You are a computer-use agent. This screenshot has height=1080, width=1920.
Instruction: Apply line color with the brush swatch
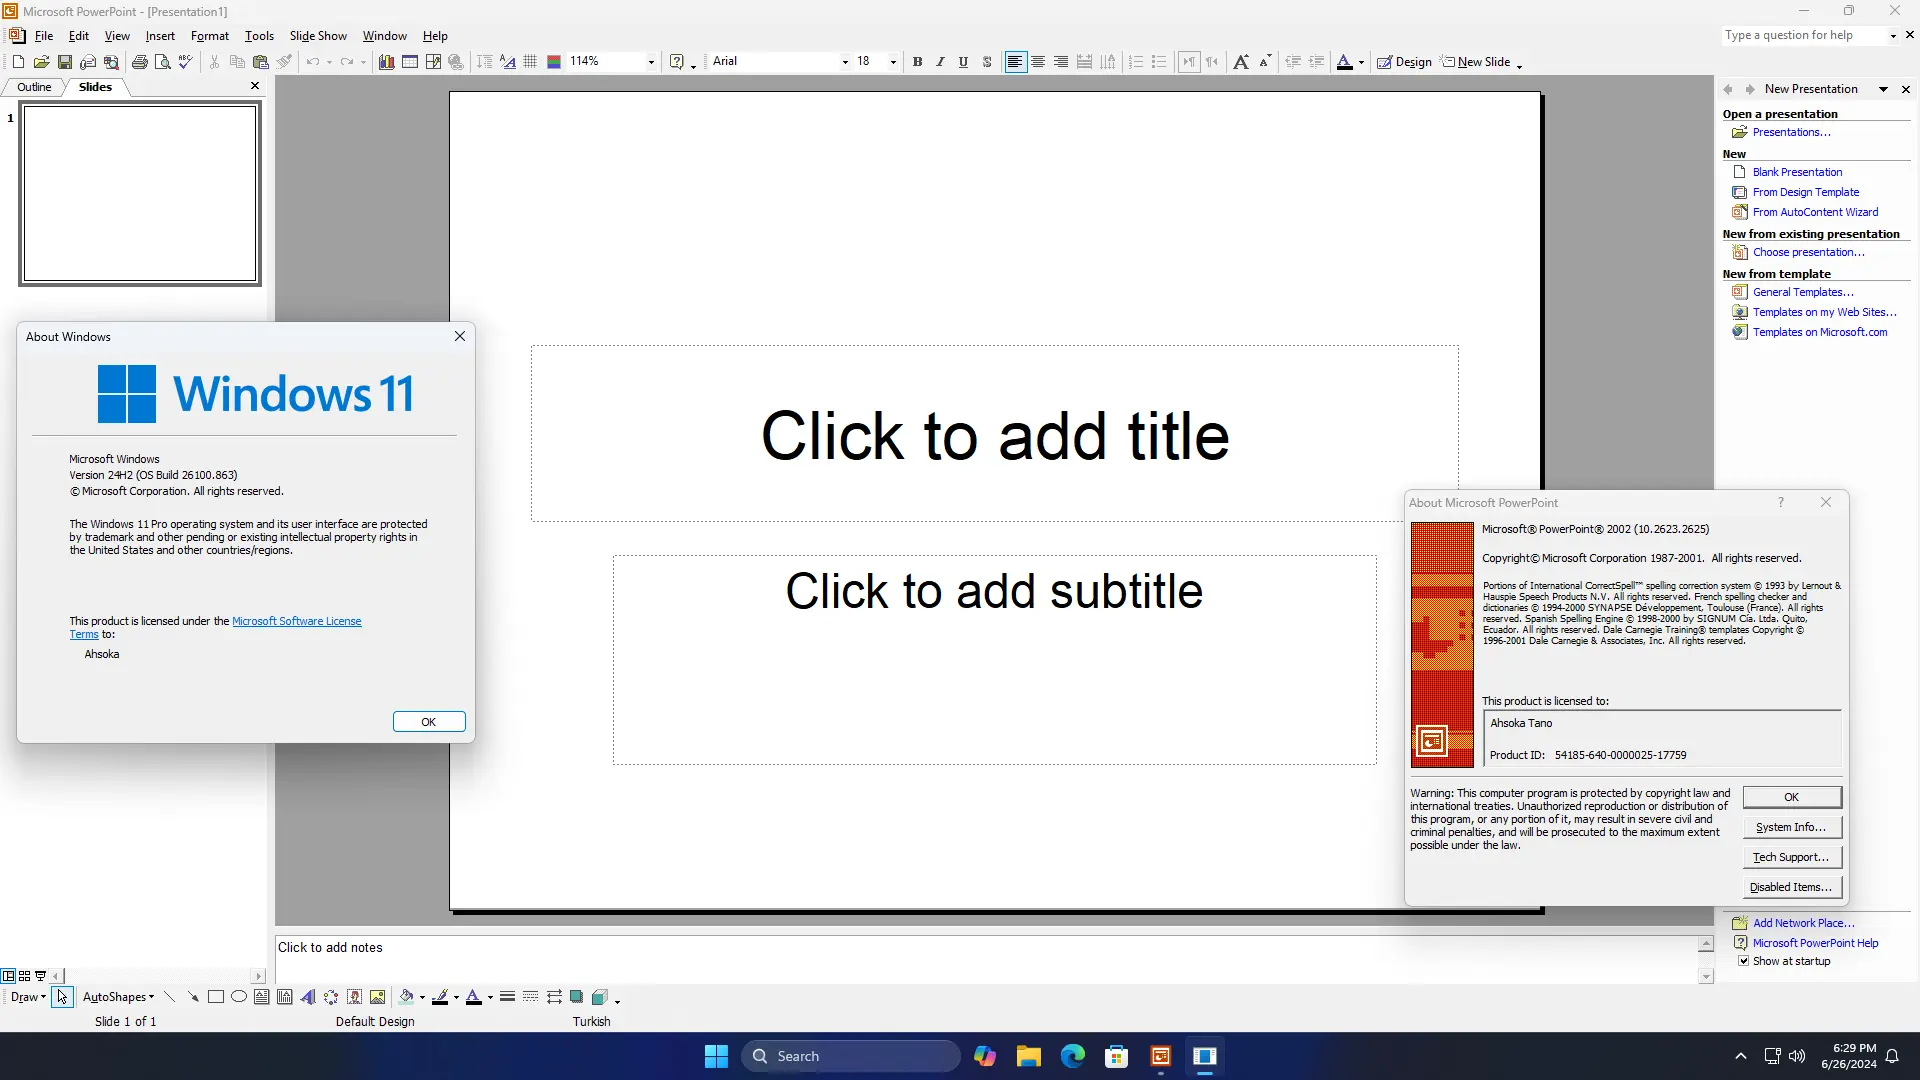440,997
